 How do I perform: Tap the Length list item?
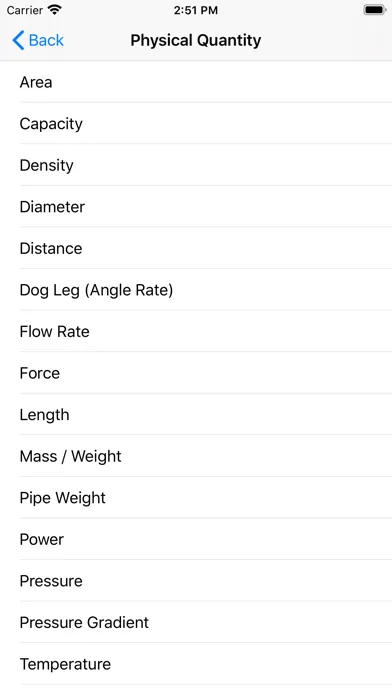click(196, 415)
